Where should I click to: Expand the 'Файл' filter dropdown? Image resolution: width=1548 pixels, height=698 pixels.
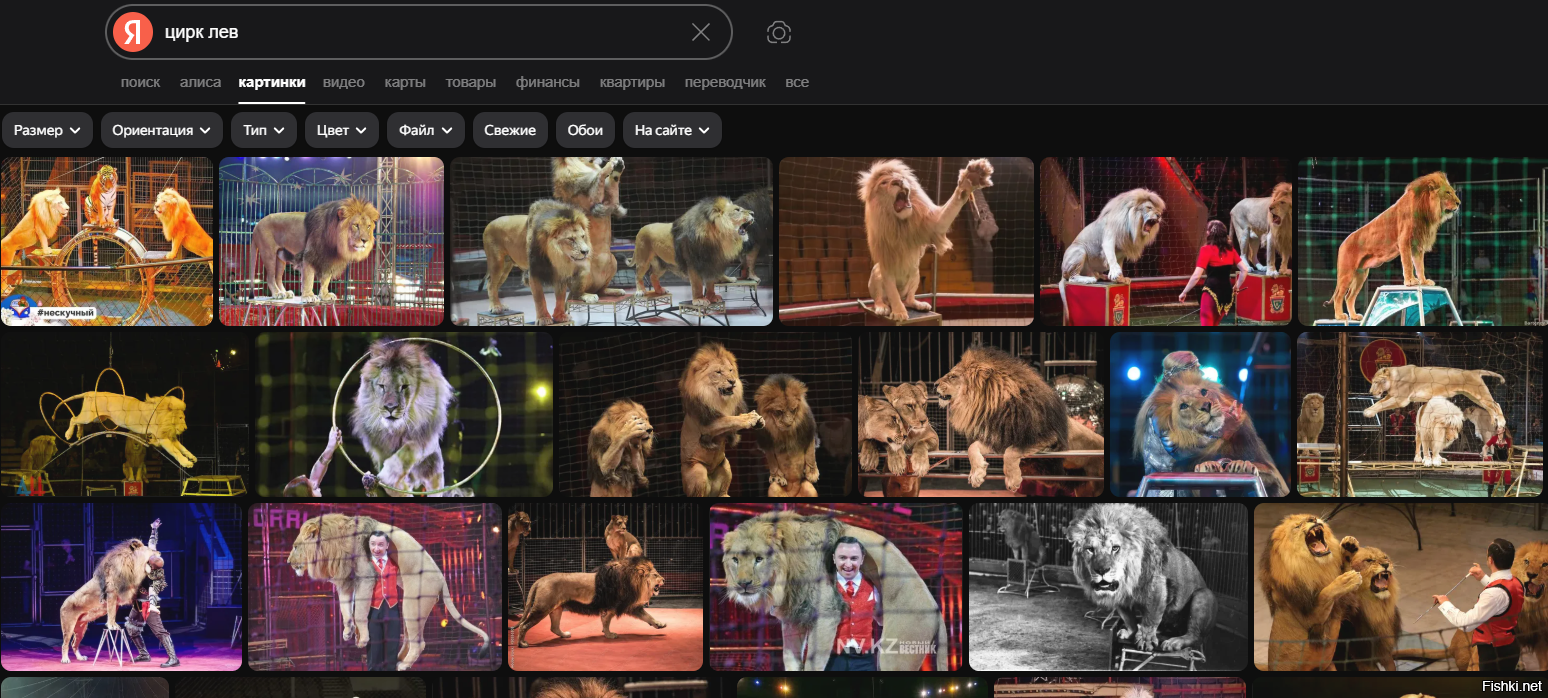point(426,130)
